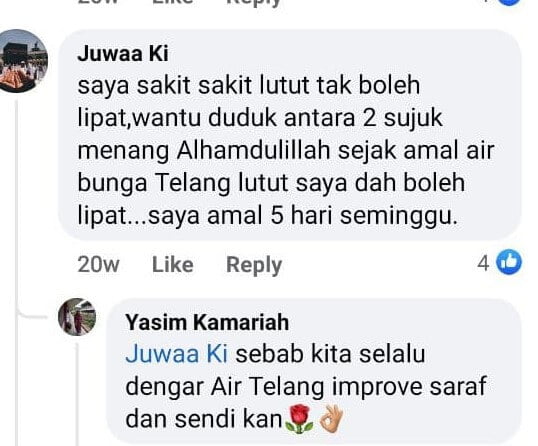The image size is (538, 446).
Task: Click the blue thumbs-up reaction icon
Action: pyautogui.click(x=509, y=262)
